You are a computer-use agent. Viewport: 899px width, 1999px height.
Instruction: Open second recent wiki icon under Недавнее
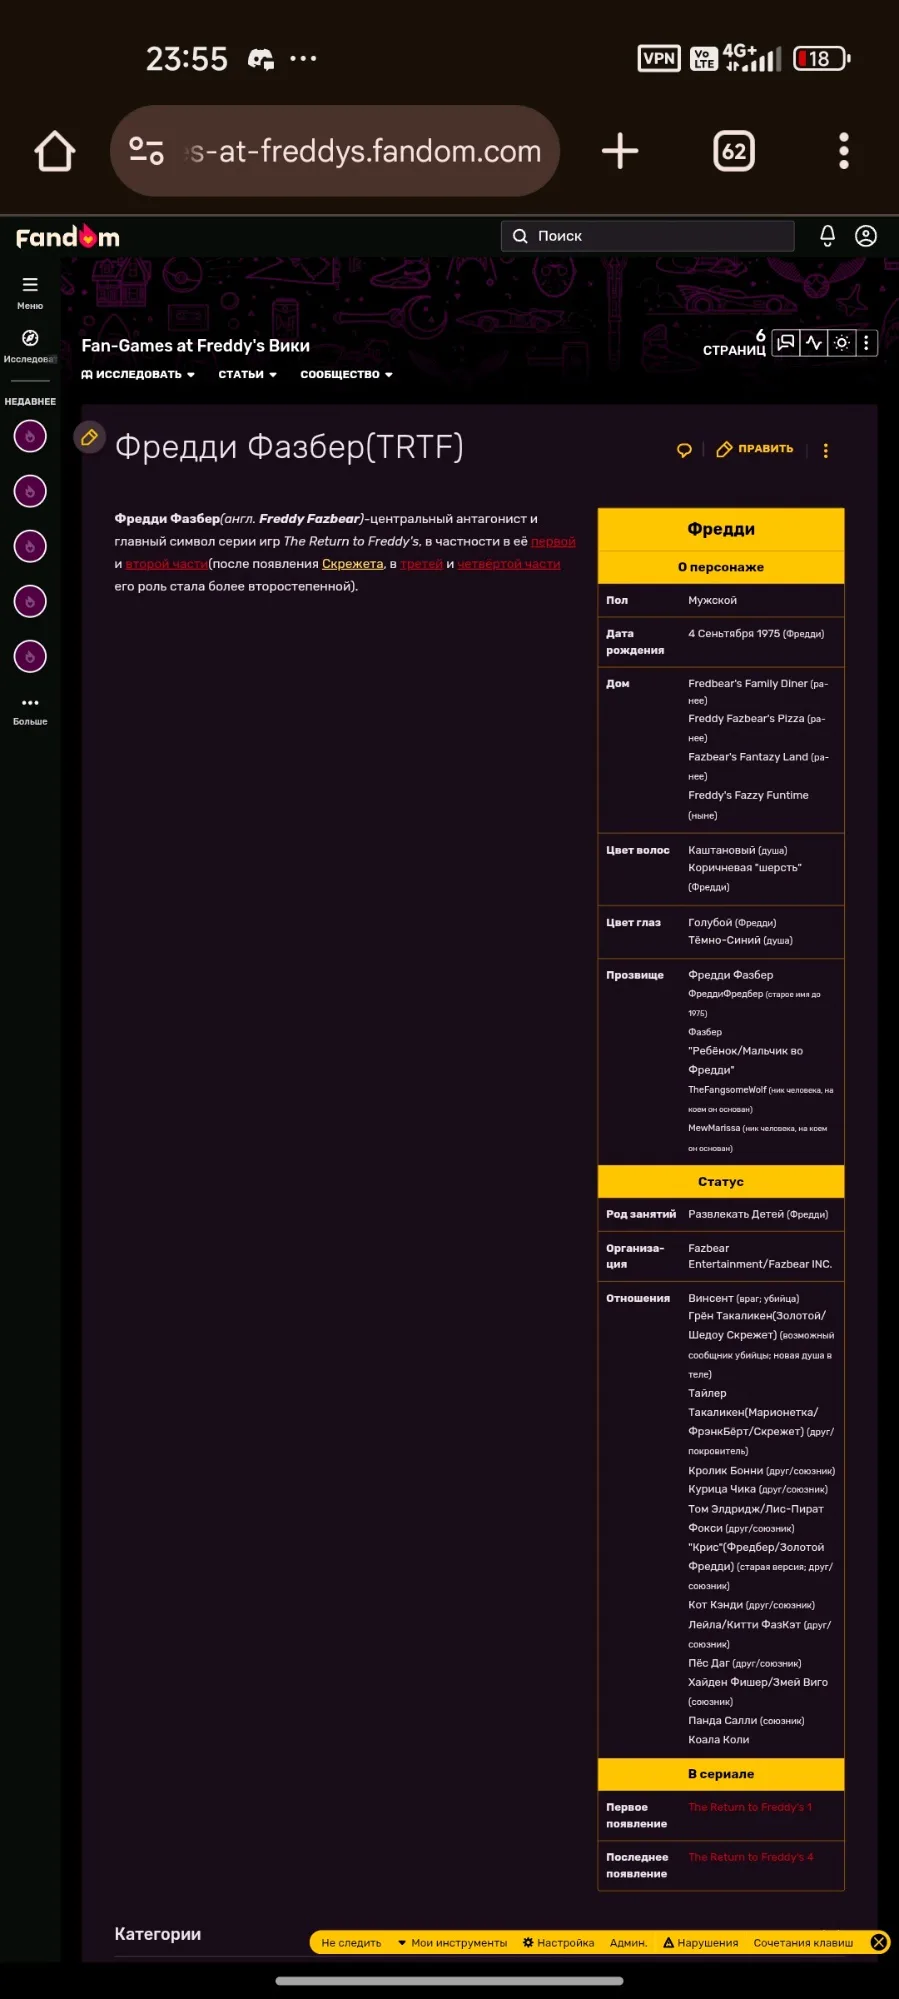[30, 491]
